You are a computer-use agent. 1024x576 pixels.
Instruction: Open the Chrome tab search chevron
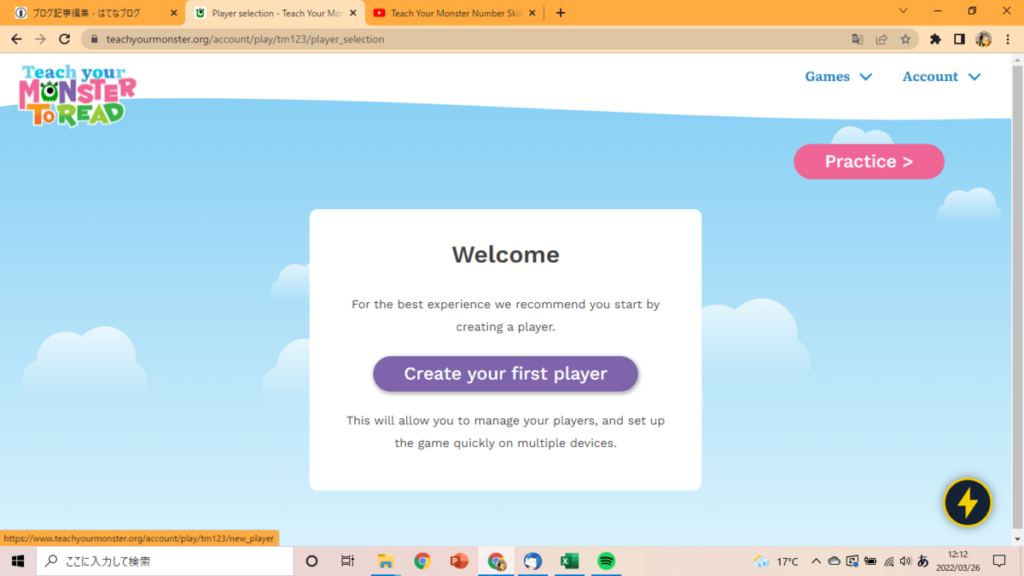click(903, 11)
